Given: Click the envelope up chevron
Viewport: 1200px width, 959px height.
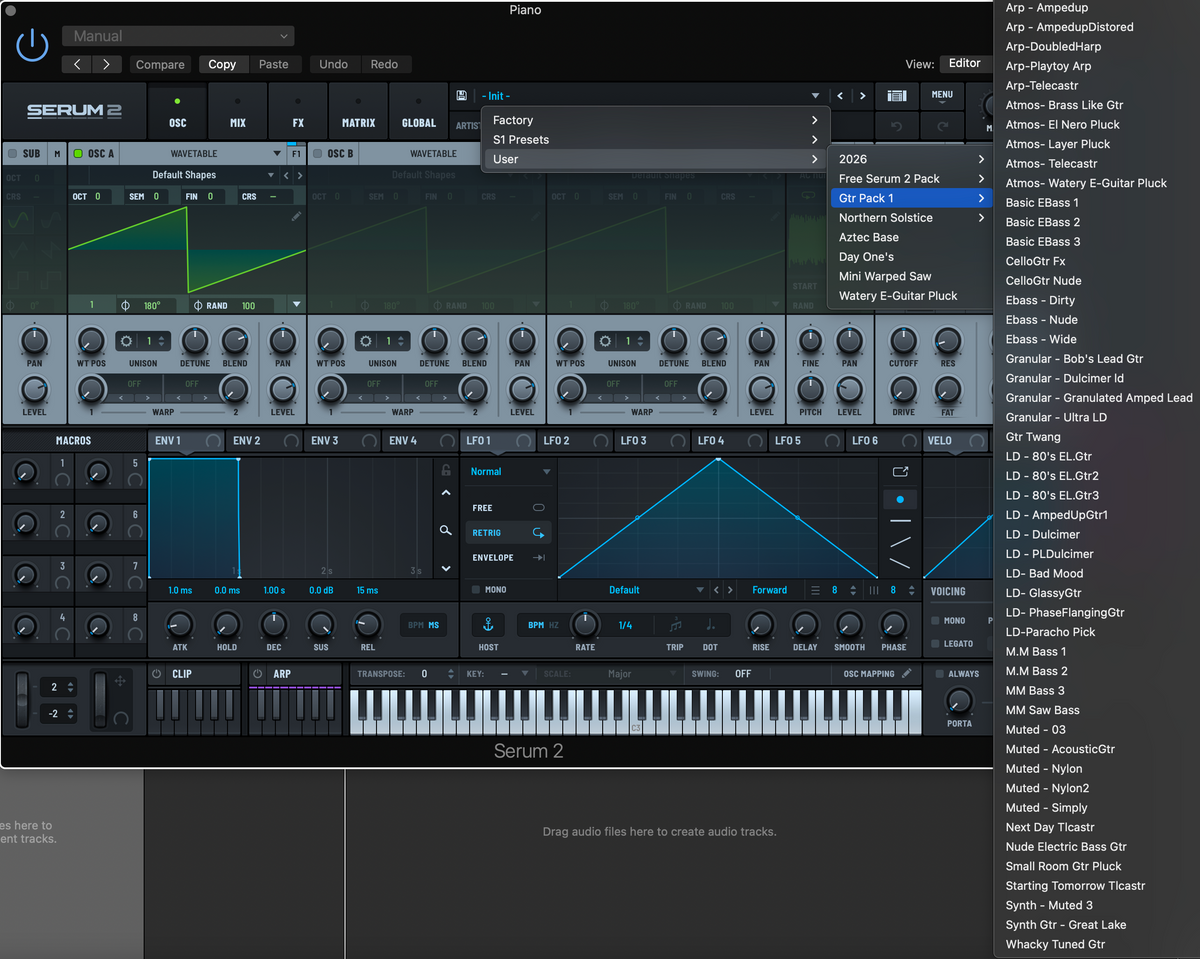Looking at the screenshot, I should coord(446,493).
